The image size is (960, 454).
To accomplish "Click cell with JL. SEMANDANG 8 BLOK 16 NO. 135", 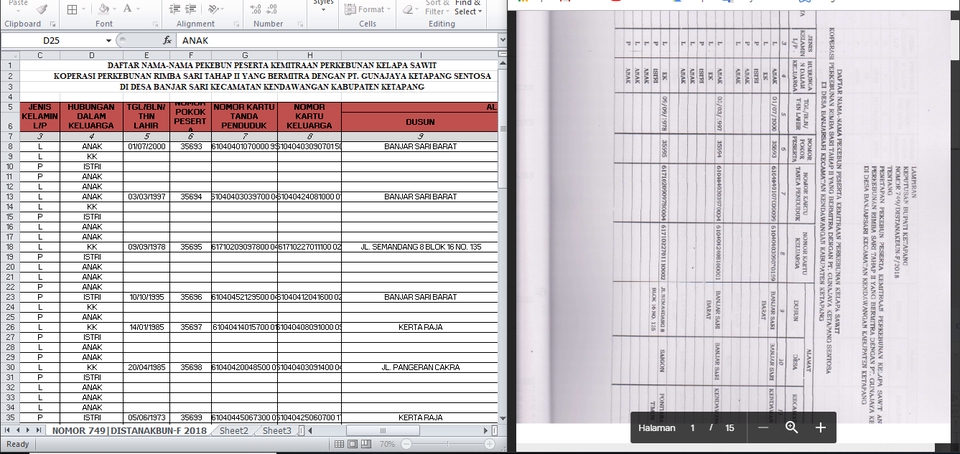I will [x=420, y=247].
